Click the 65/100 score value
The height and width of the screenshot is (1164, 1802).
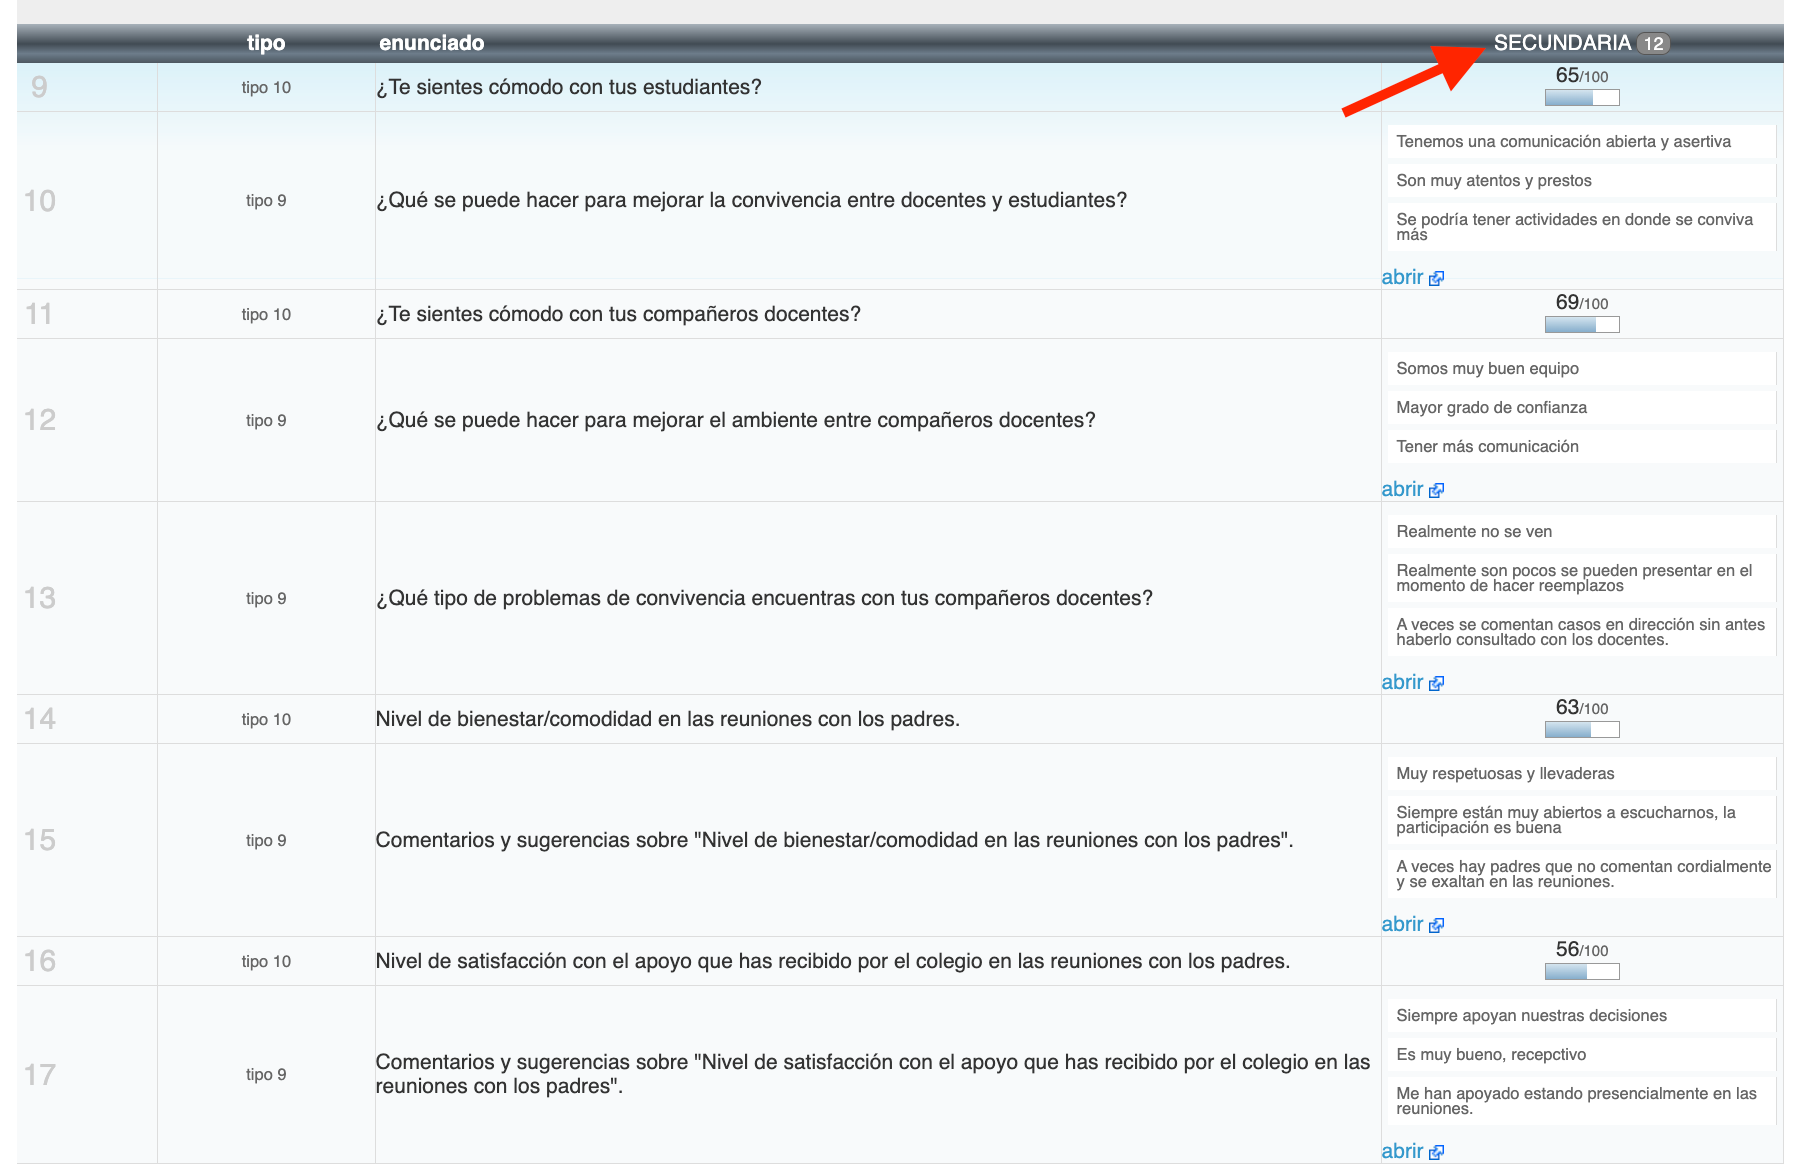(1582, 76)
